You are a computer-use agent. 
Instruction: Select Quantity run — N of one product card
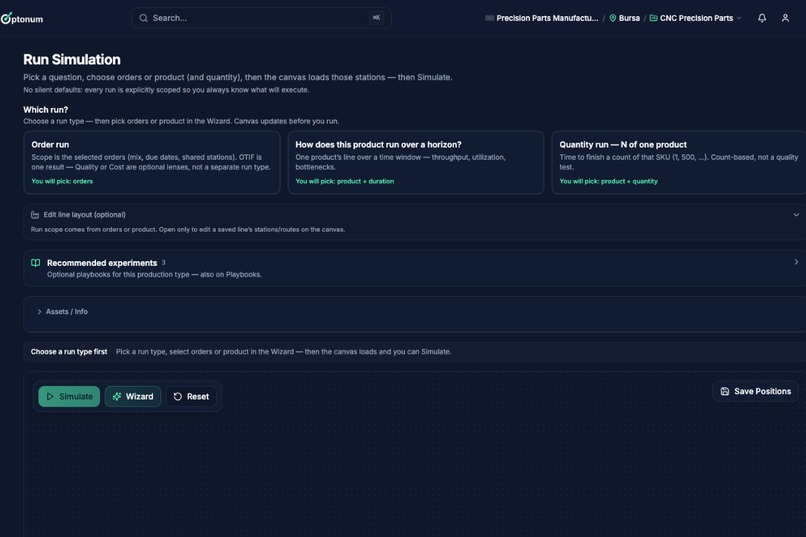coord(679,162)
